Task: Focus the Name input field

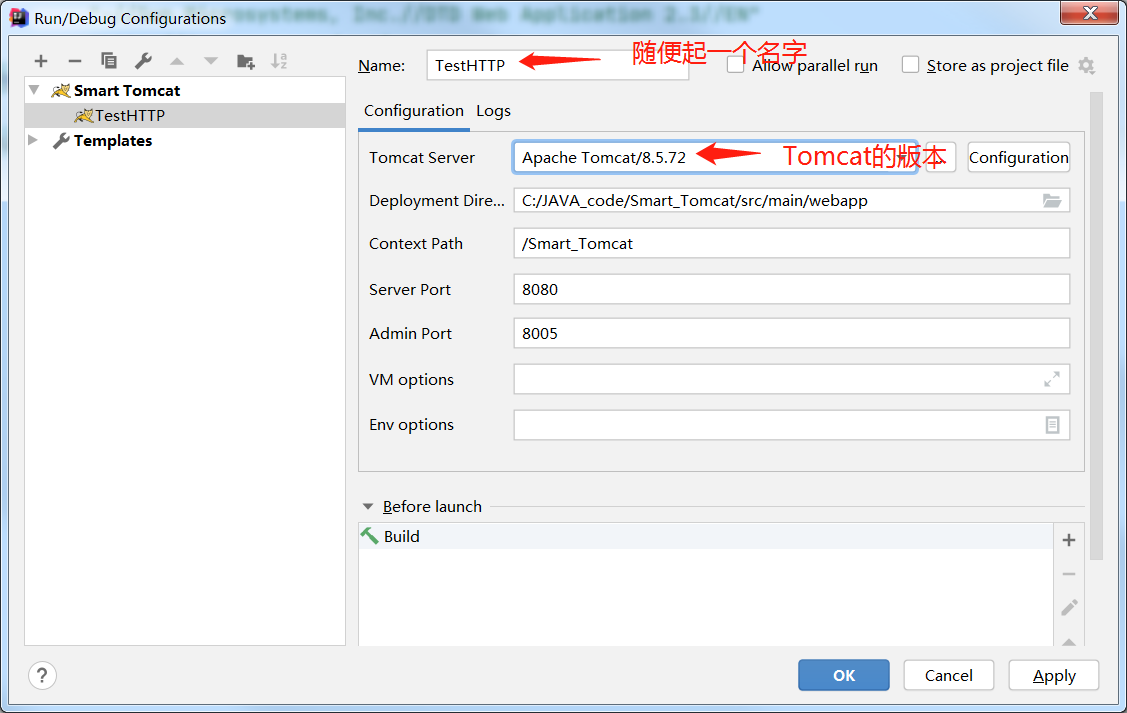Action: click(557, 65)
